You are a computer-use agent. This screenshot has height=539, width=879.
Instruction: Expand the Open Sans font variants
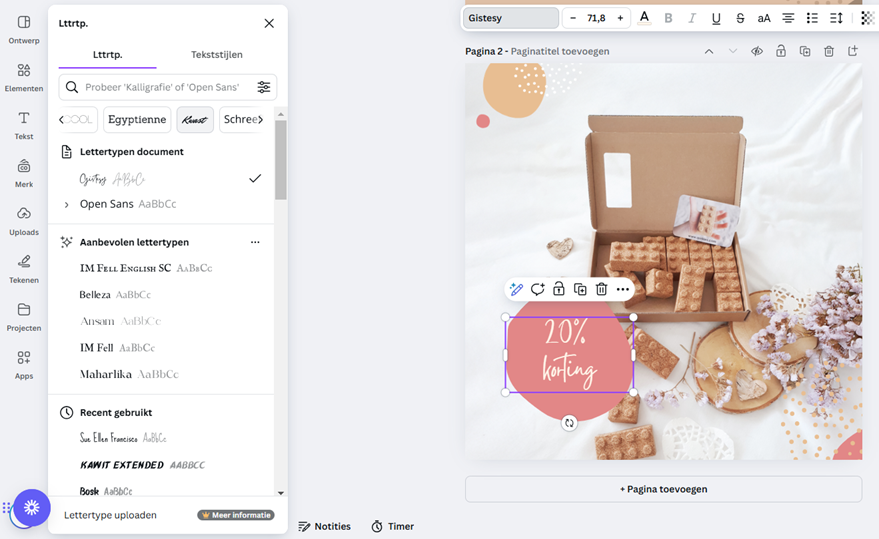pyautogui.click(x=67, y=204)
